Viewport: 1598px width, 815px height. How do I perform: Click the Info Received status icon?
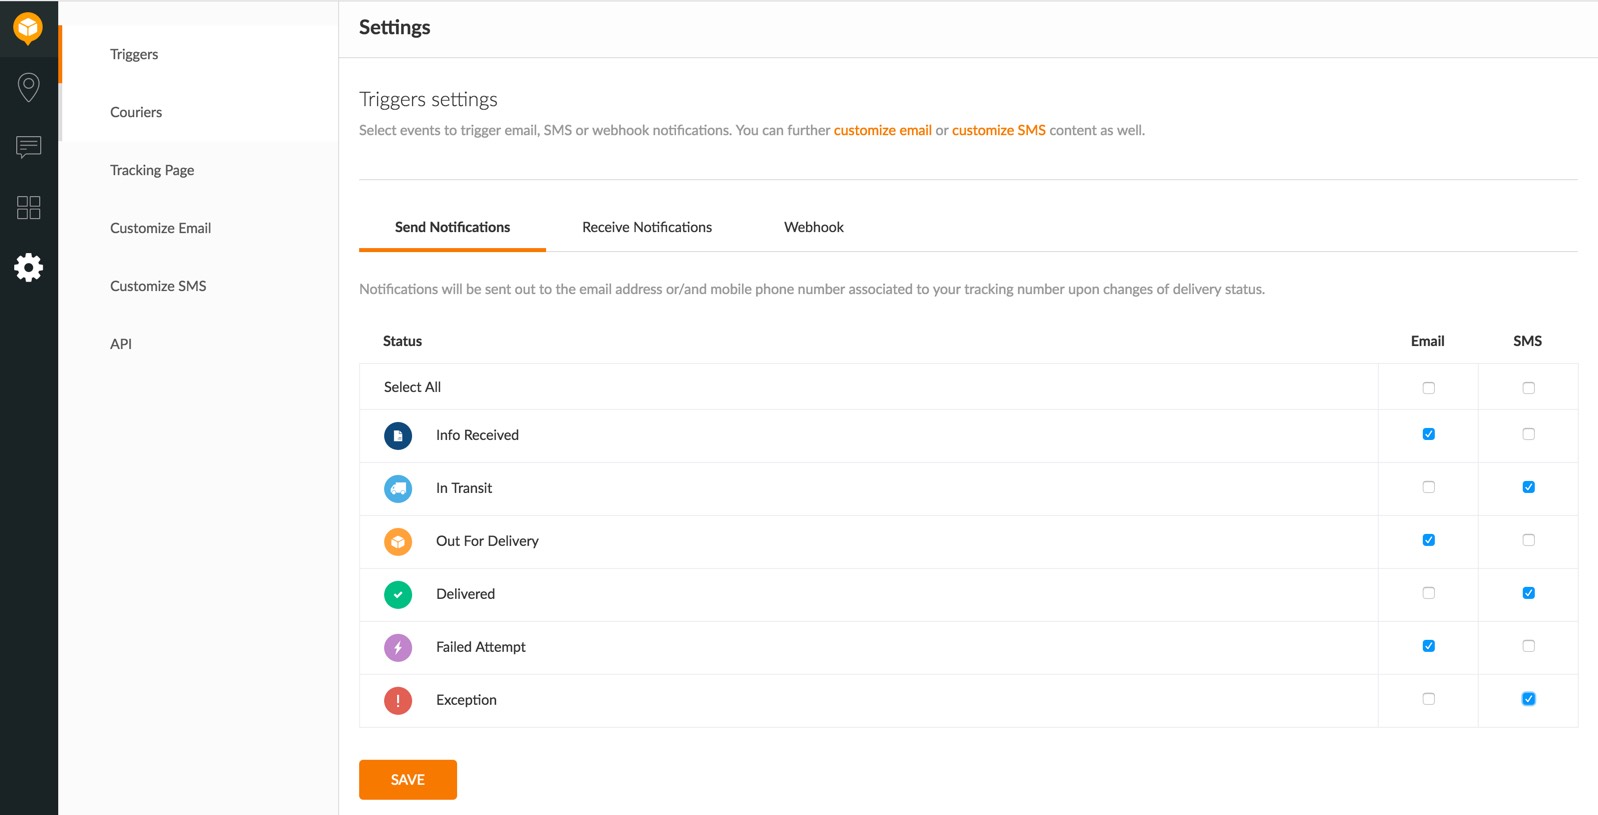(398, 436)
